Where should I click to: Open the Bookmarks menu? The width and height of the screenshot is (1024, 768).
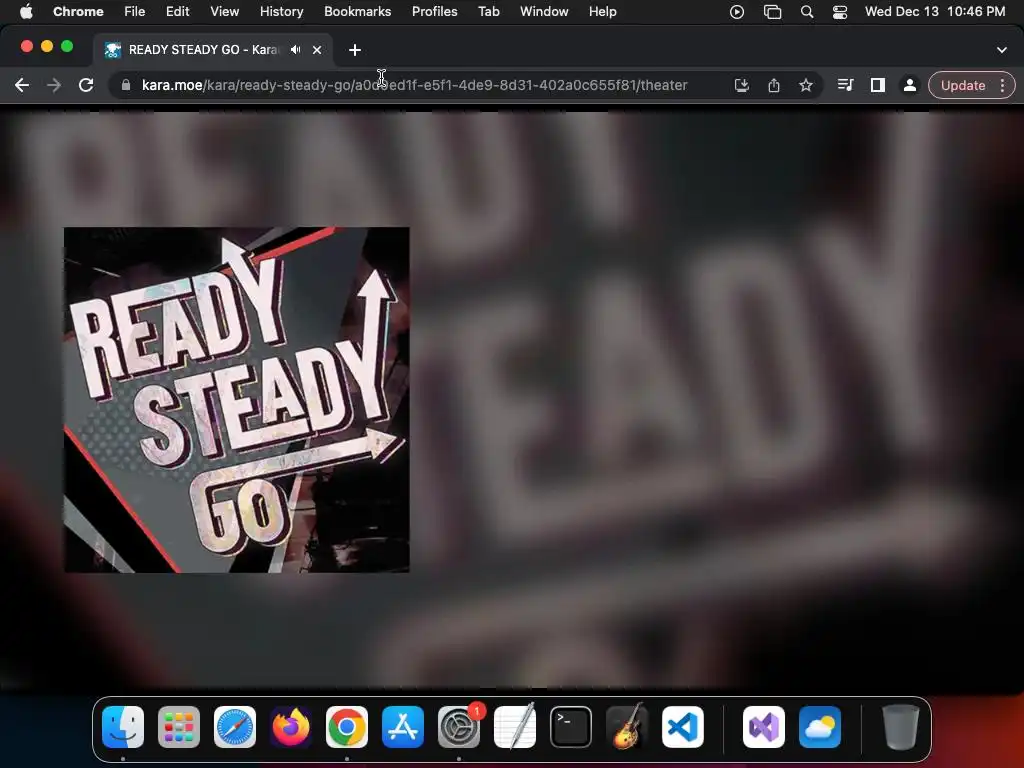[357, 11]
